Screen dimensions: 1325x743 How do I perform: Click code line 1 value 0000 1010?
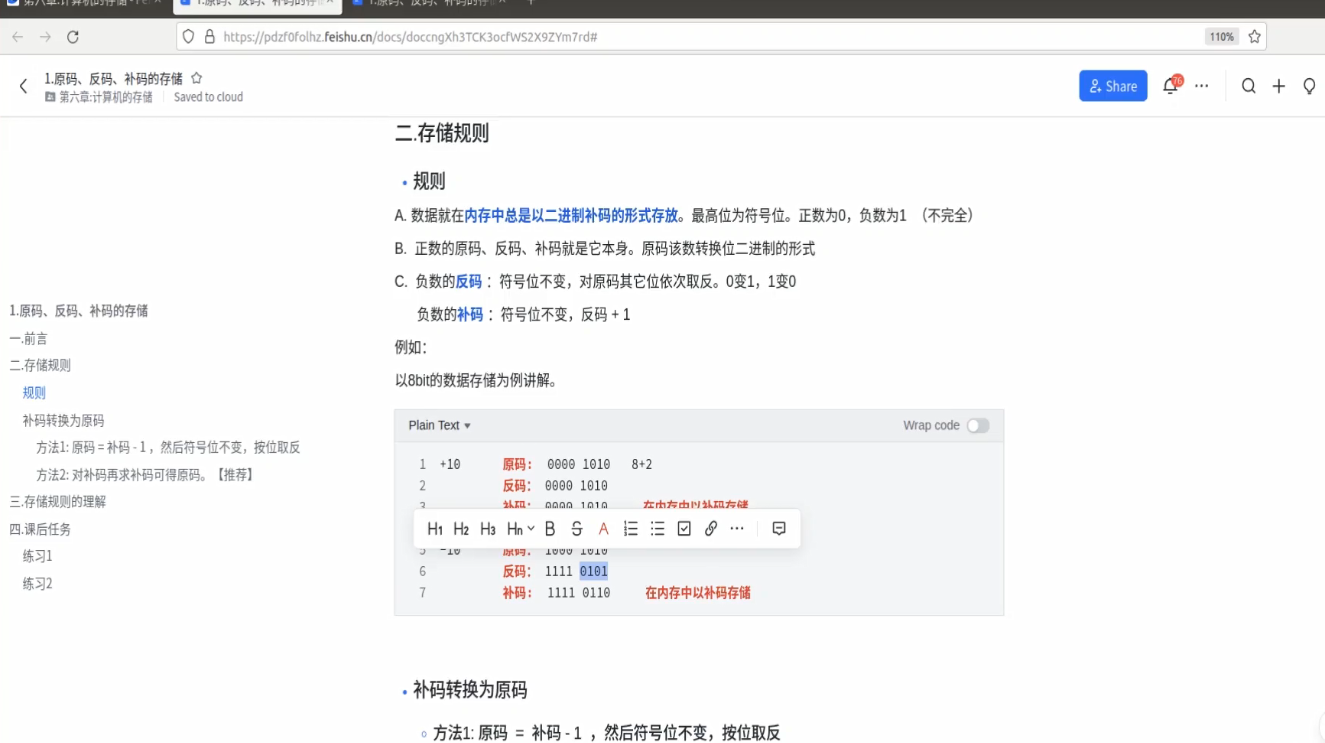point(578,464)
